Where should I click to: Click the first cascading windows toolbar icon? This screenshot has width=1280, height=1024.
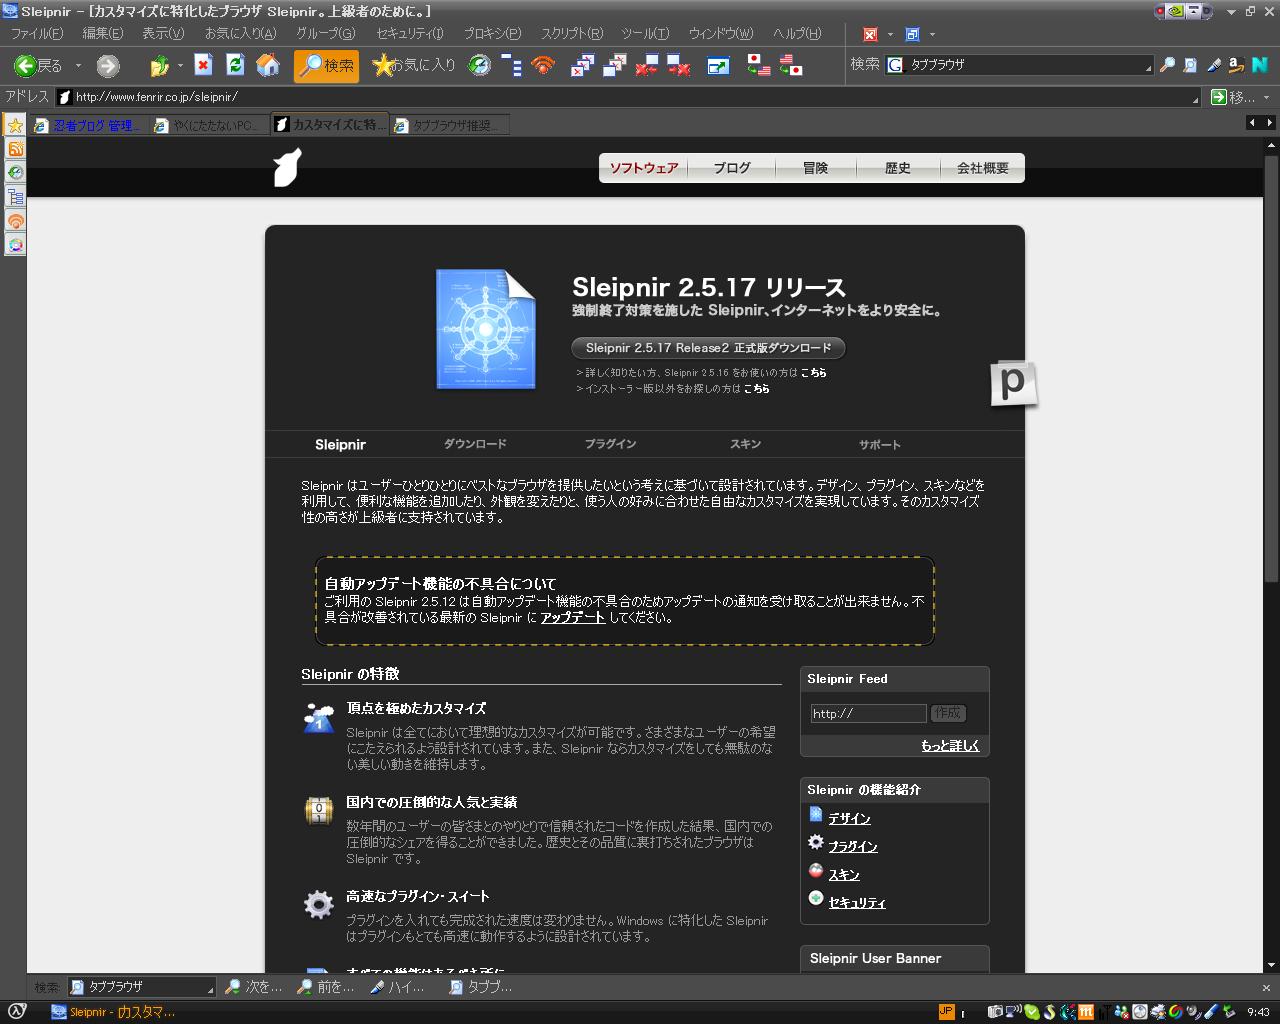[x=582, y=65]
